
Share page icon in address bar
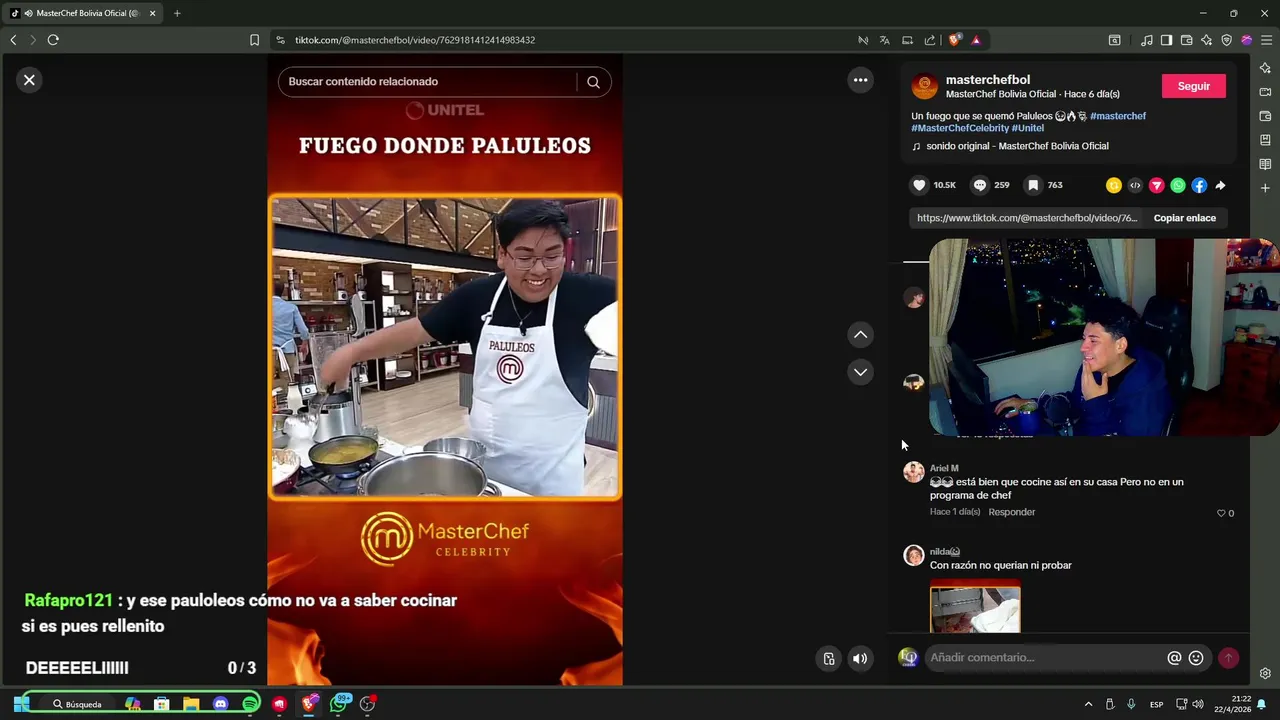(930, 40)
